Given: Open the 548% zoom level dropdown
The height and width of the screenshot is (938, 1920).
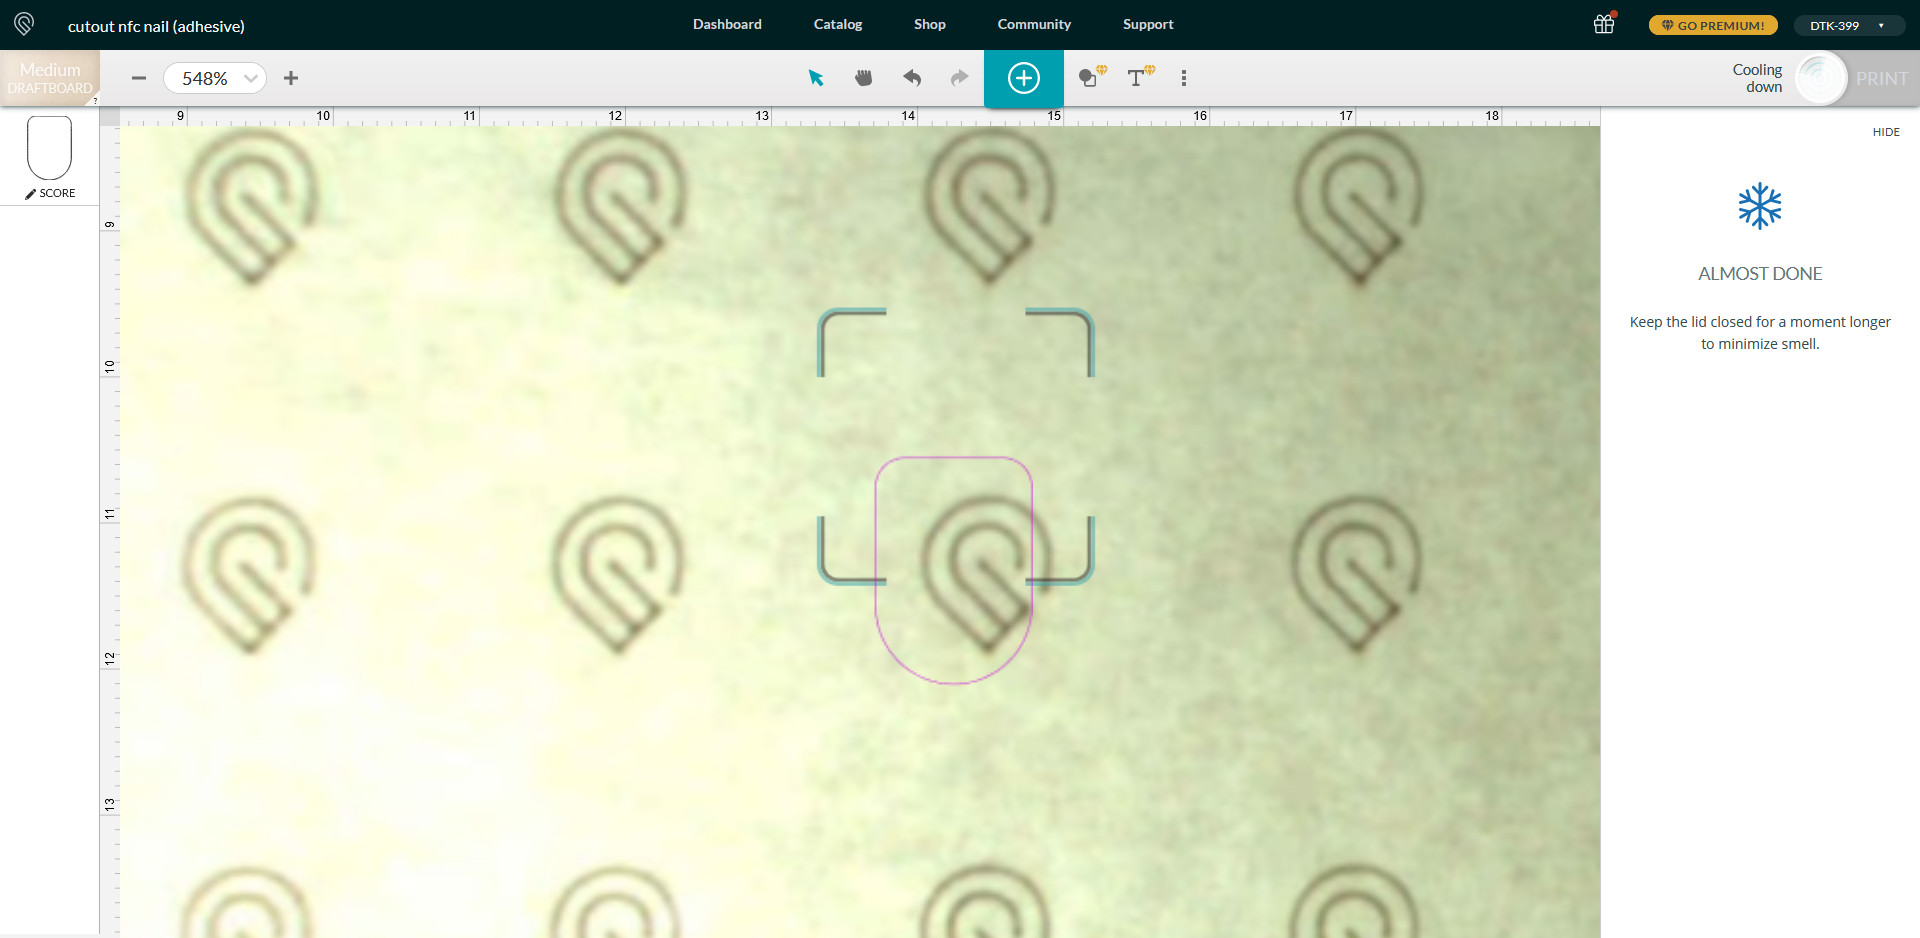Looking at the screenshot, I should coord(215,78).
